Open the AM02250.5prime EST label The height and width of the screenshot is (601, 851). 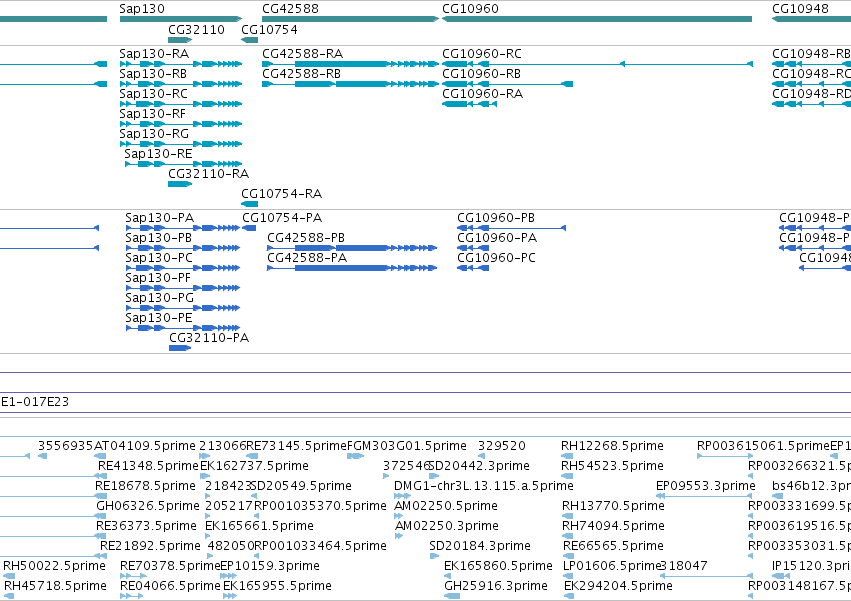click(x=446, y=506)
